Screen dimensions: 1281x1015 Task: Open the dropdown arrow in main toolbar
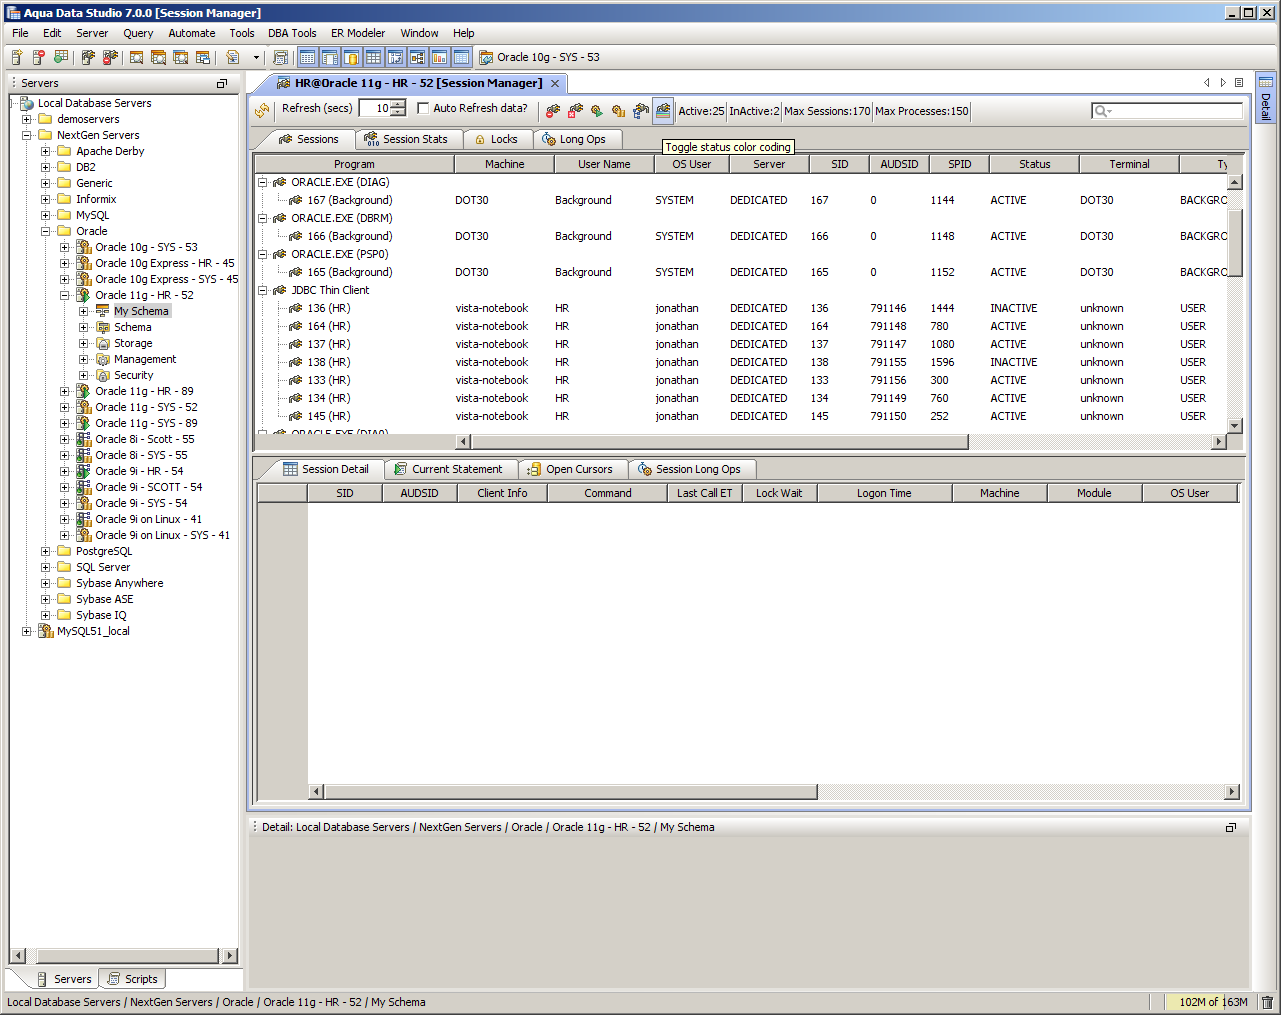256,58
